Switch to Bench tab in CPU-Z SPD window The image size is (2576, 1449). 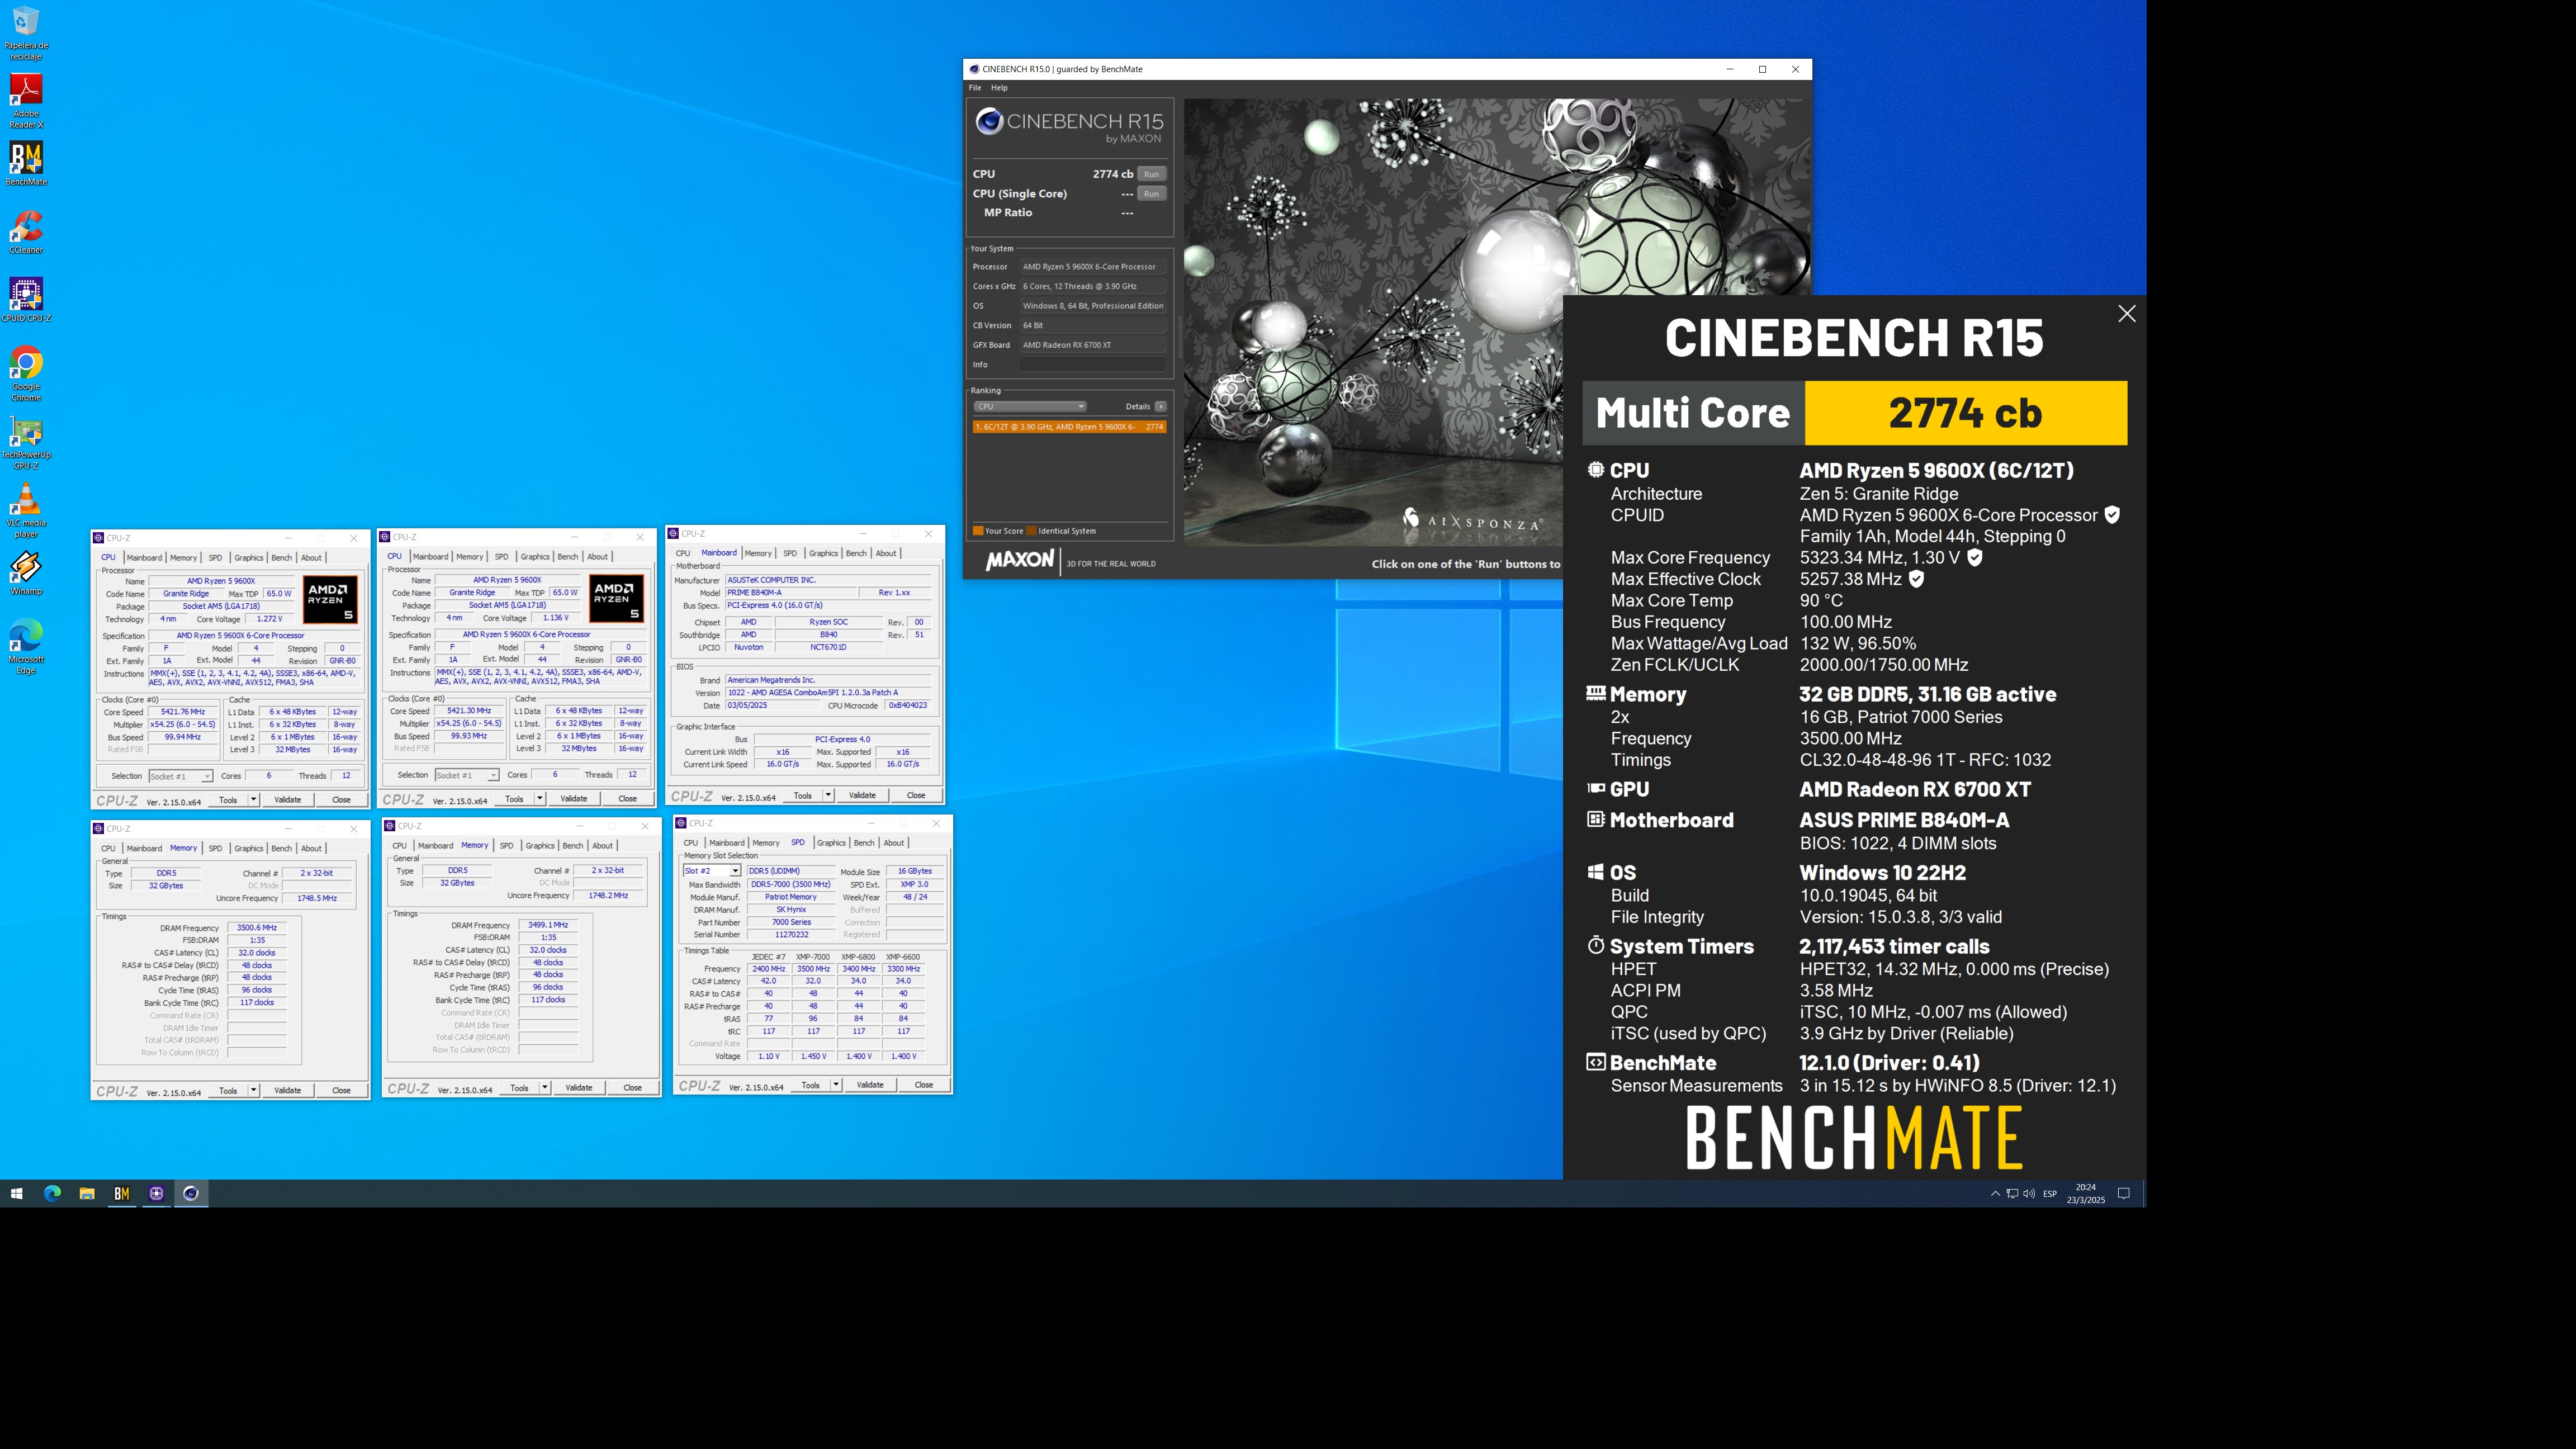click(864, 843)
